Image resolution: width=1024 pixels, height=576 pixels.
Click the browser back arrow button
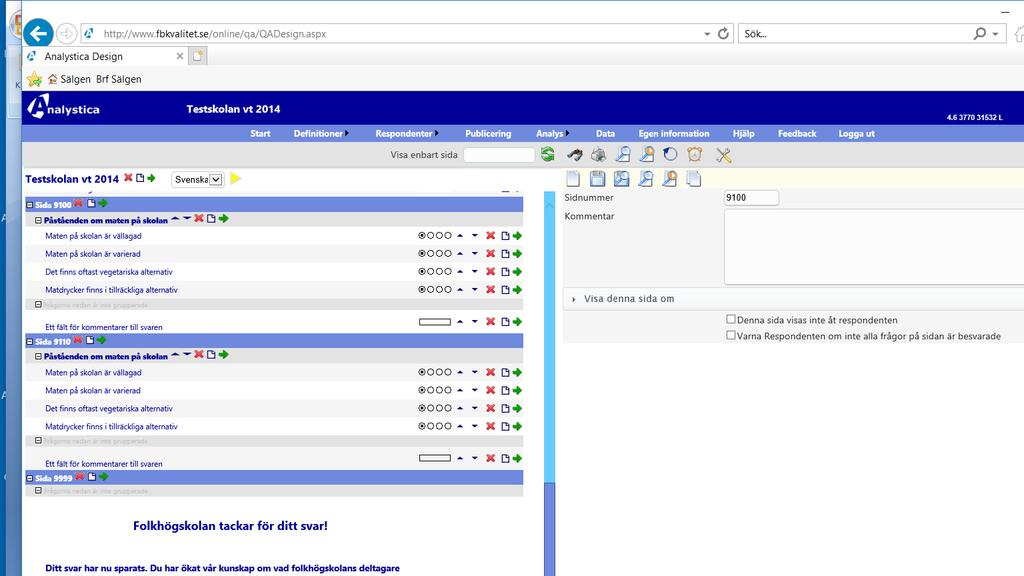(x=38, y=33)
